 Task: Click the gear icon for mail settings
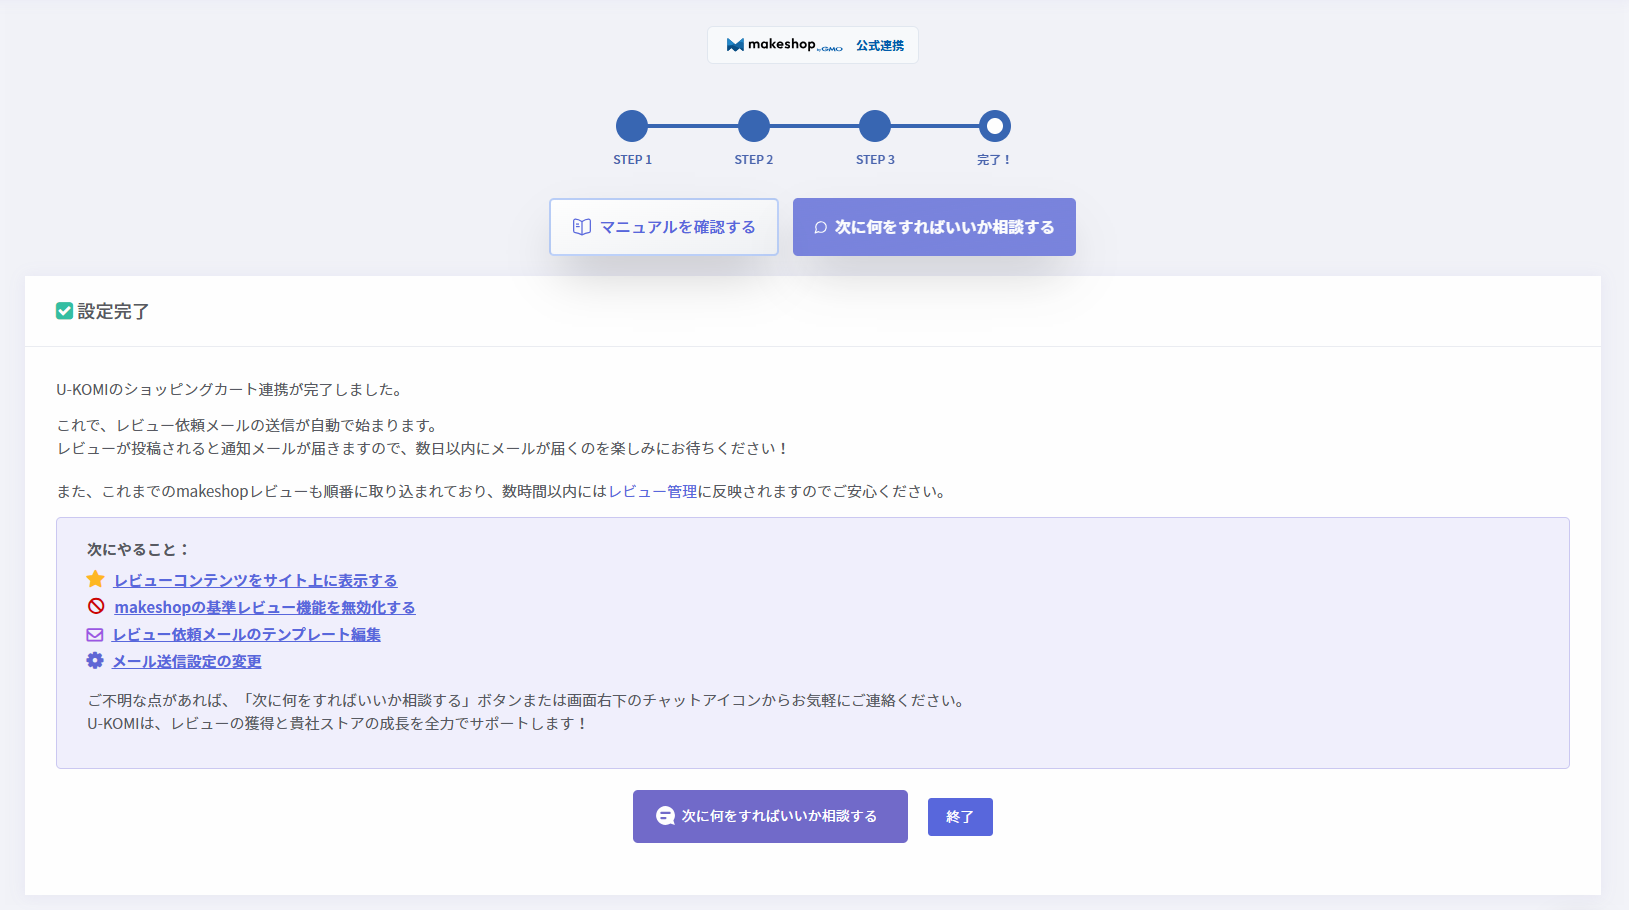[95, 661]
